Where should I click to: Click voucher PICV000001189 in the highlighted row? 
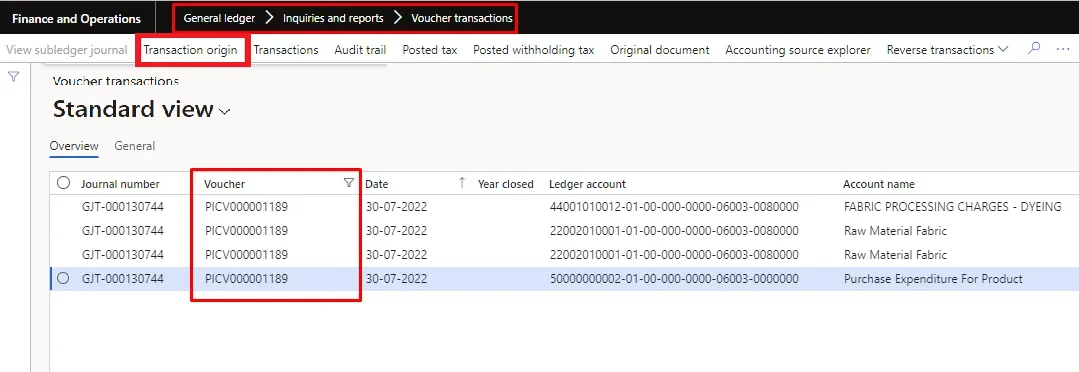coord(246,278)
